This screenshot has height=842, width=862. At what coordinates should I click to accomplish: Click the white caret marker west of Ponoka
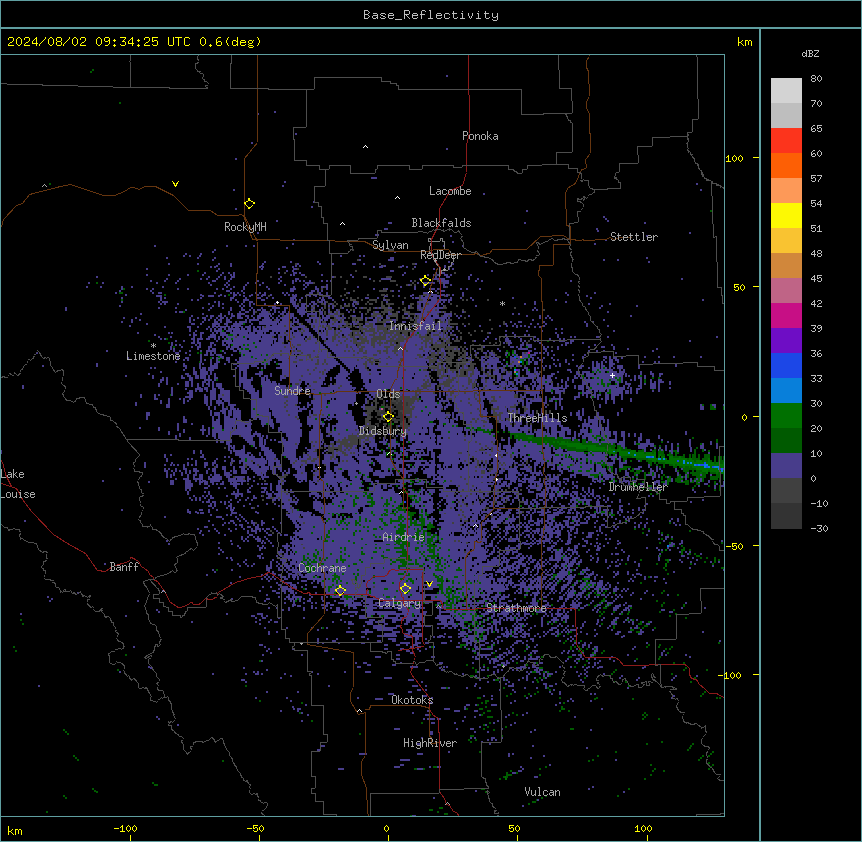click(x=365, y=147)
